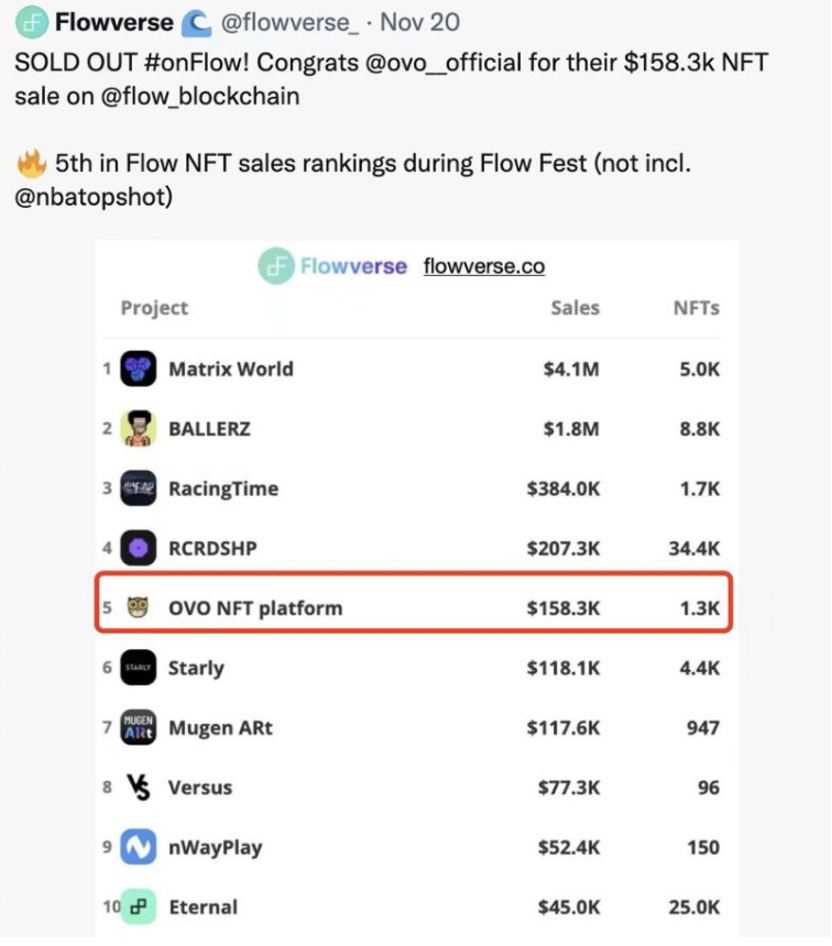Click the Eternal green icon
Viewport: 832px width, 946px height.
(x=138, y=907)
